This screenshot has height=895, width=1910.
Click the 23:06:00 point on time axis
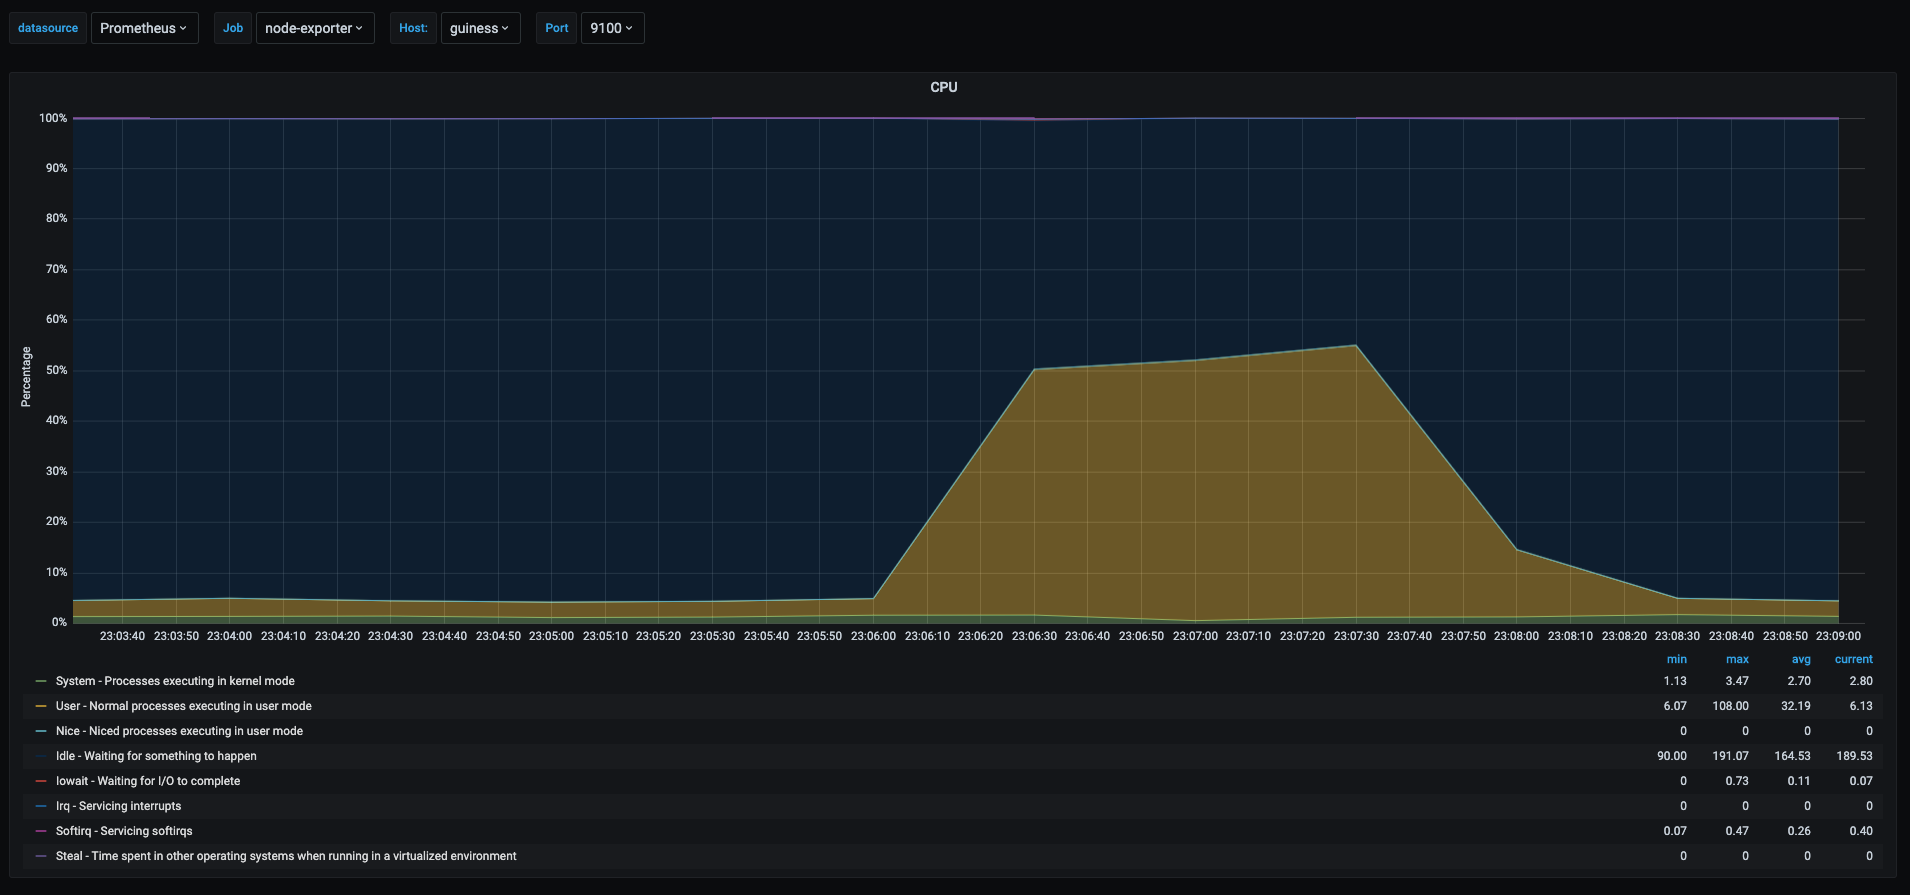(873, 636)
